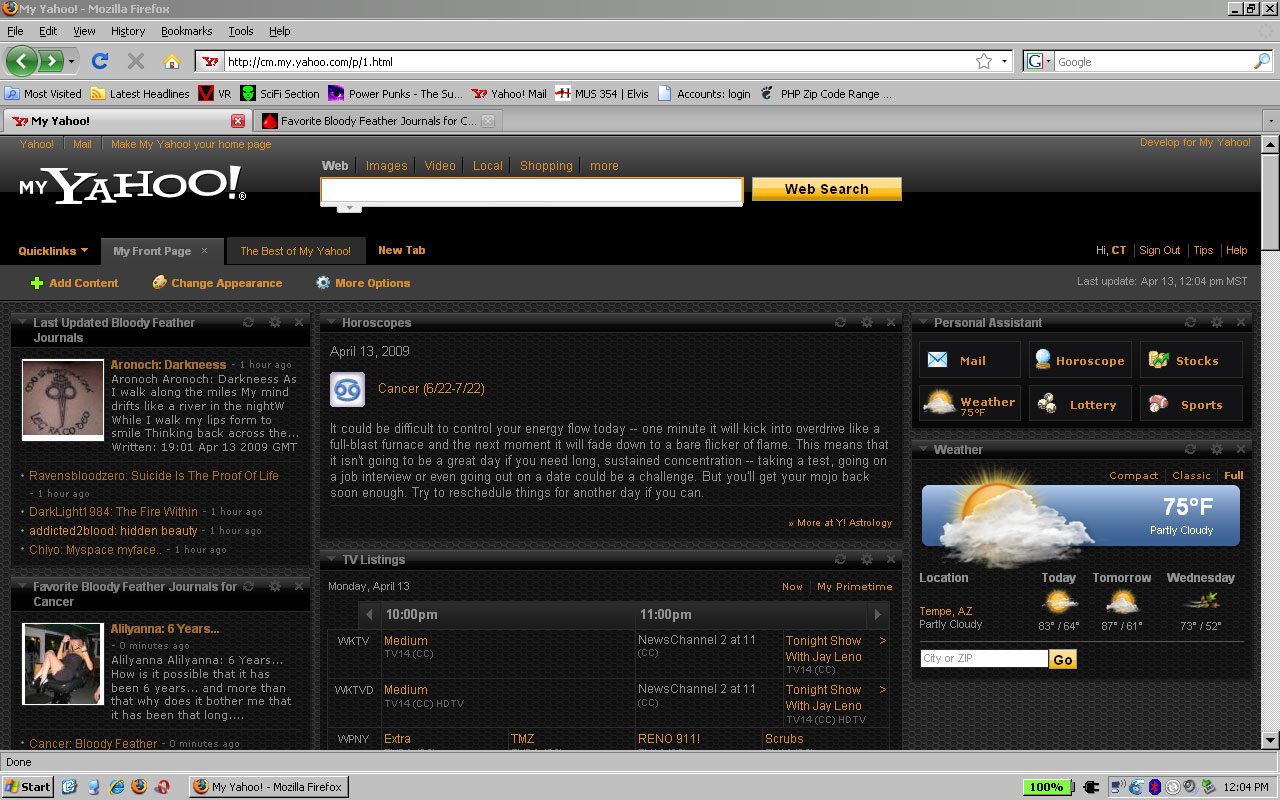Refresh the Horoscopes module
This screenshot has height=800, width=1280.
pyautogui.click(x=840, y=323)
